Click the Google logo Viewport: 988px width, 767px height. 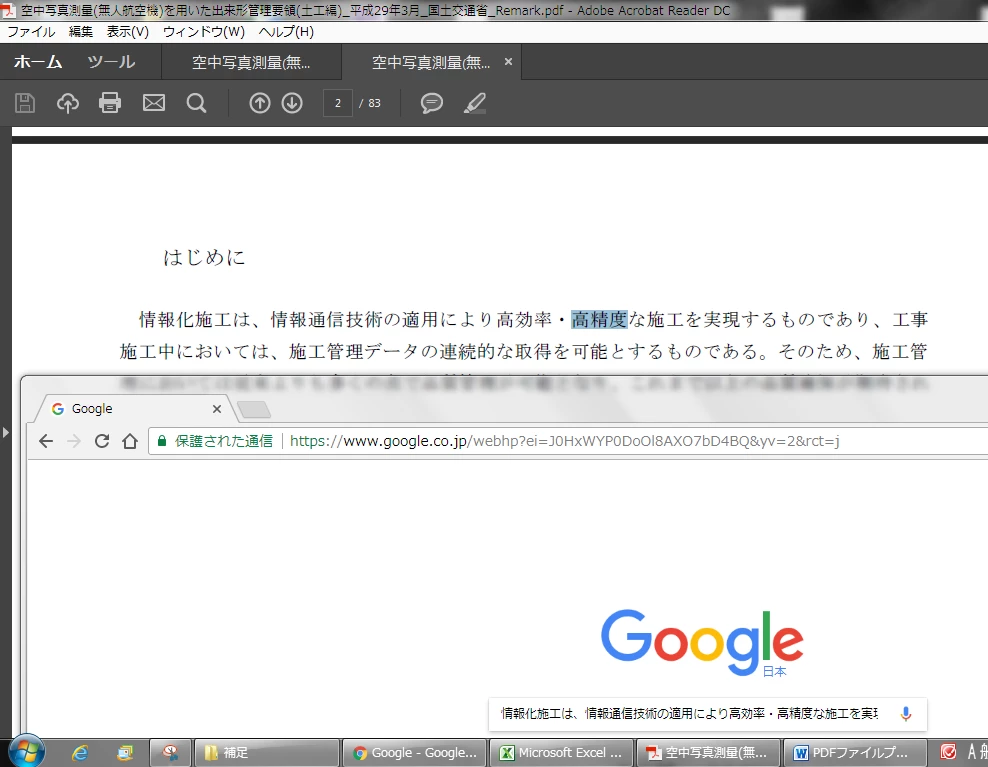click(x=702, y=642)
